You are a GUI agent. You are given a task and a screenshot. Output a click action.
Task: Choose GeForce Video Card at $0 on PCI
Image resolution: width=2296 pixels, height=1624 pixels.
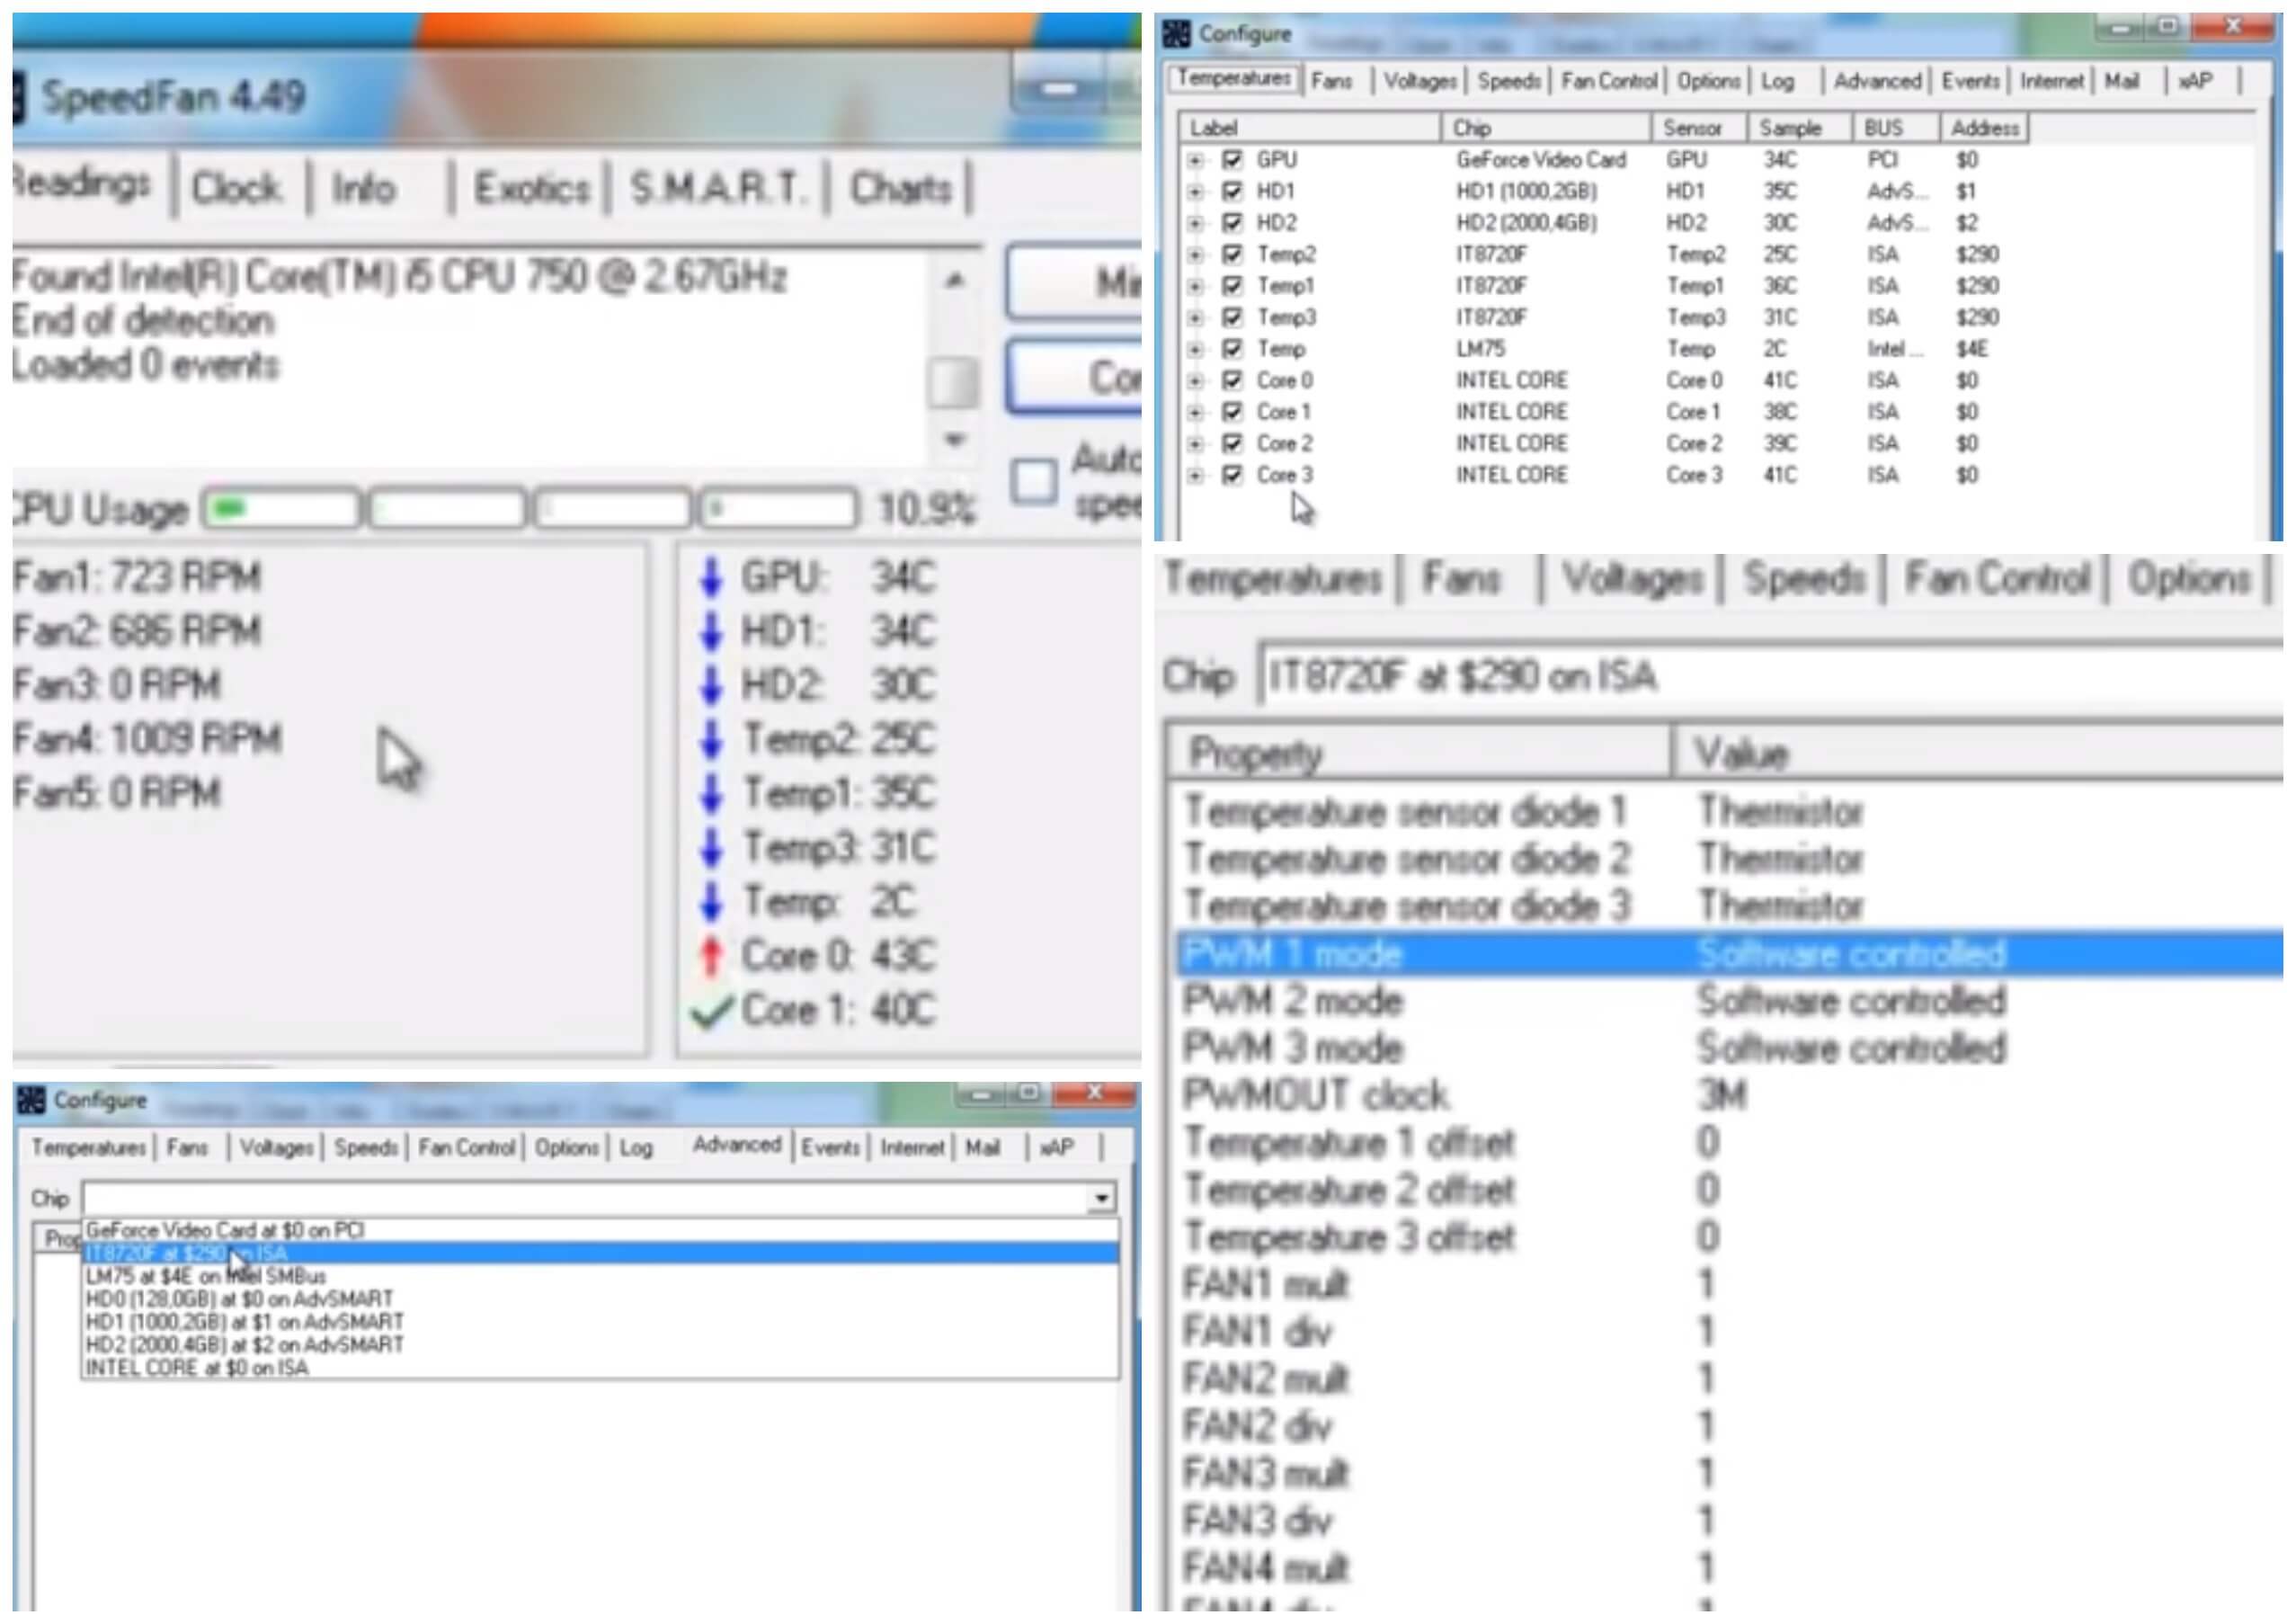[x=600, y=1230]
